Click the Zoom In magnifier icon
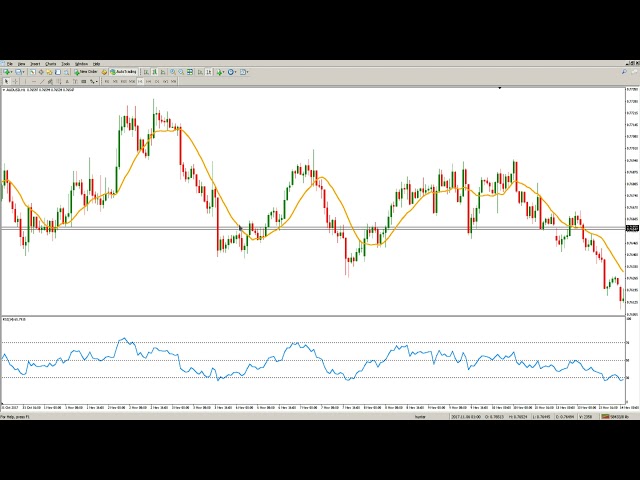The image size is (640, 480). pyautogui.click(x=172, y=72)
